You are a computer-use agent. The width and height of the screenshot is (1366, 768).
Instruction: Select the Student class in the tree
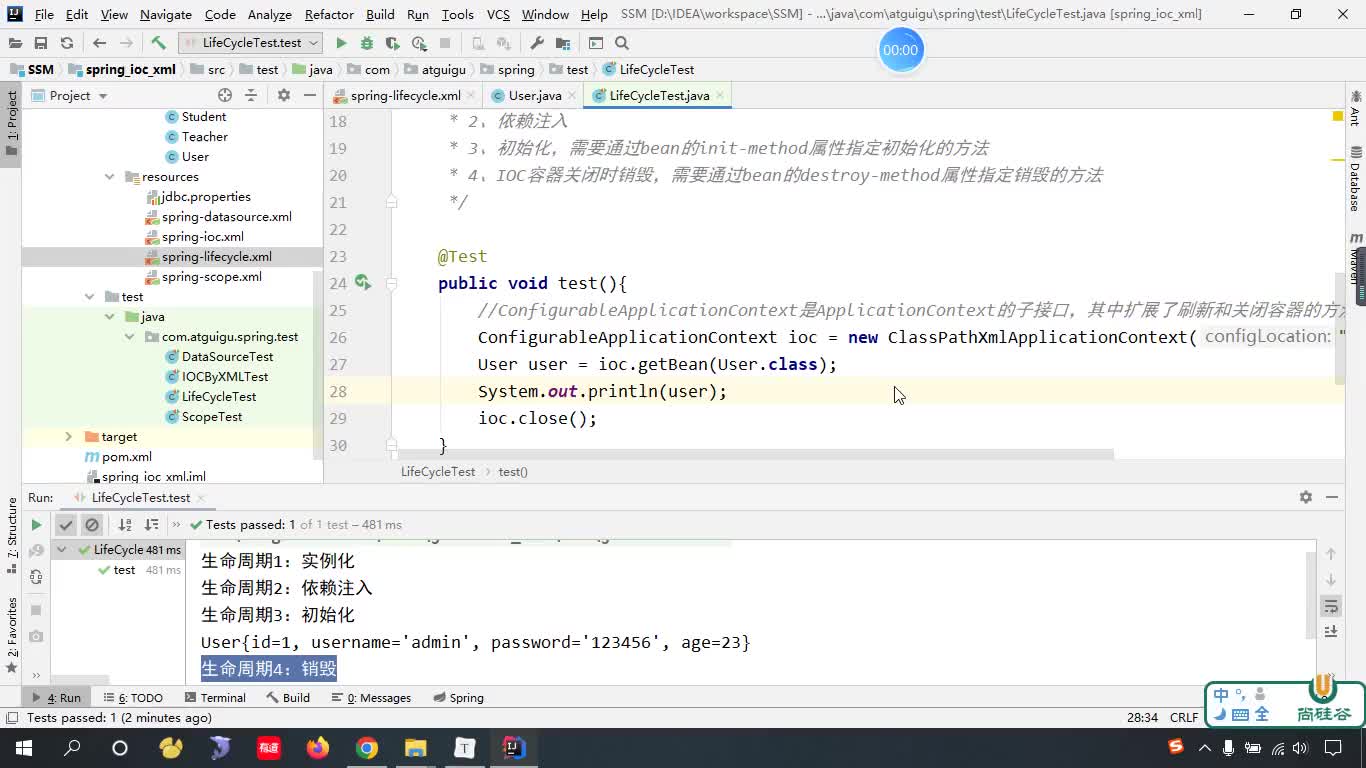tap(203, 117)
